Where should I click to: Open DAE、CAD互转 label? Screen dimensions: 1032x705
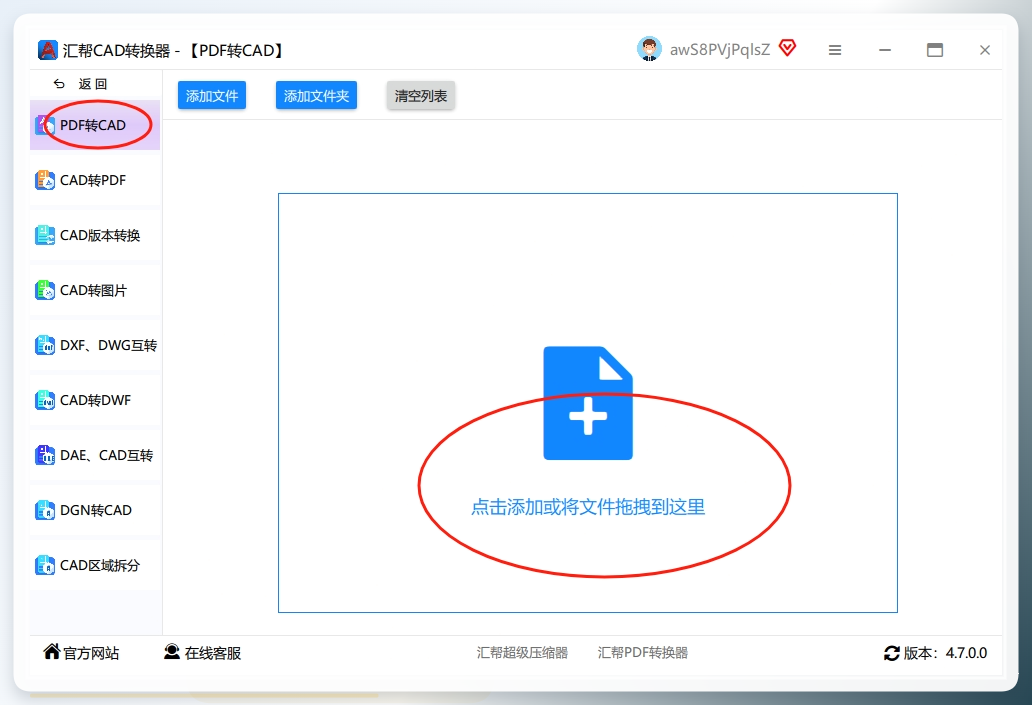coord(107,455)
